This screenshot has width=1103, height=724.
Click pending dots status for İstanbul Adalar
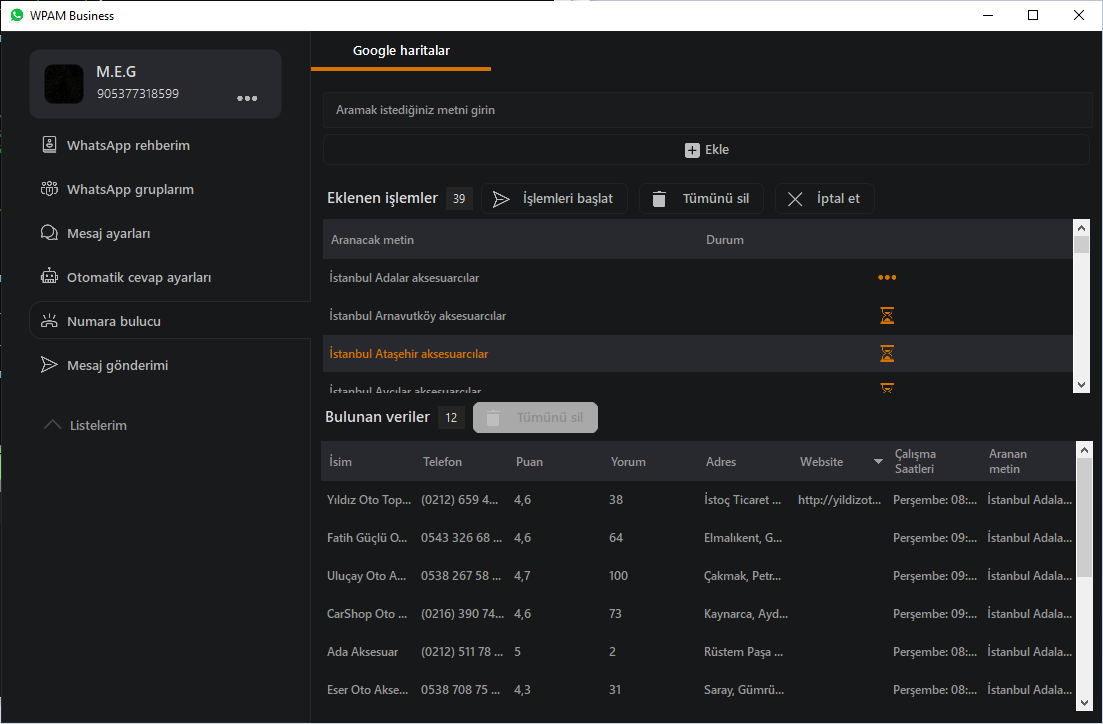point(886,277)
